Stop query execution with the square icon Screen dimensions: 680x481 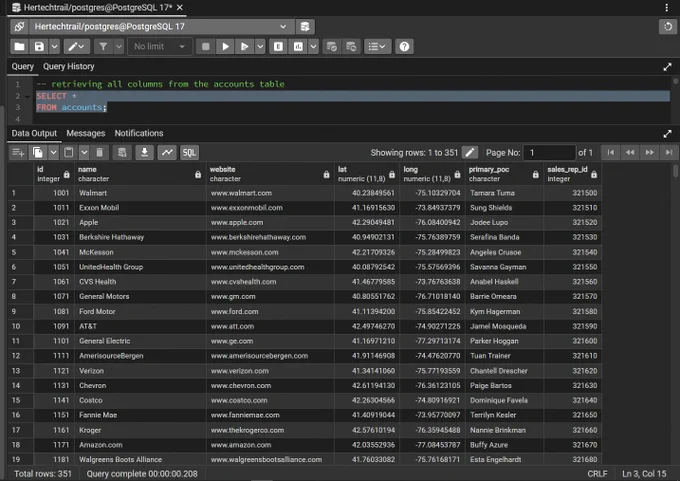click(x=206, y=46)
